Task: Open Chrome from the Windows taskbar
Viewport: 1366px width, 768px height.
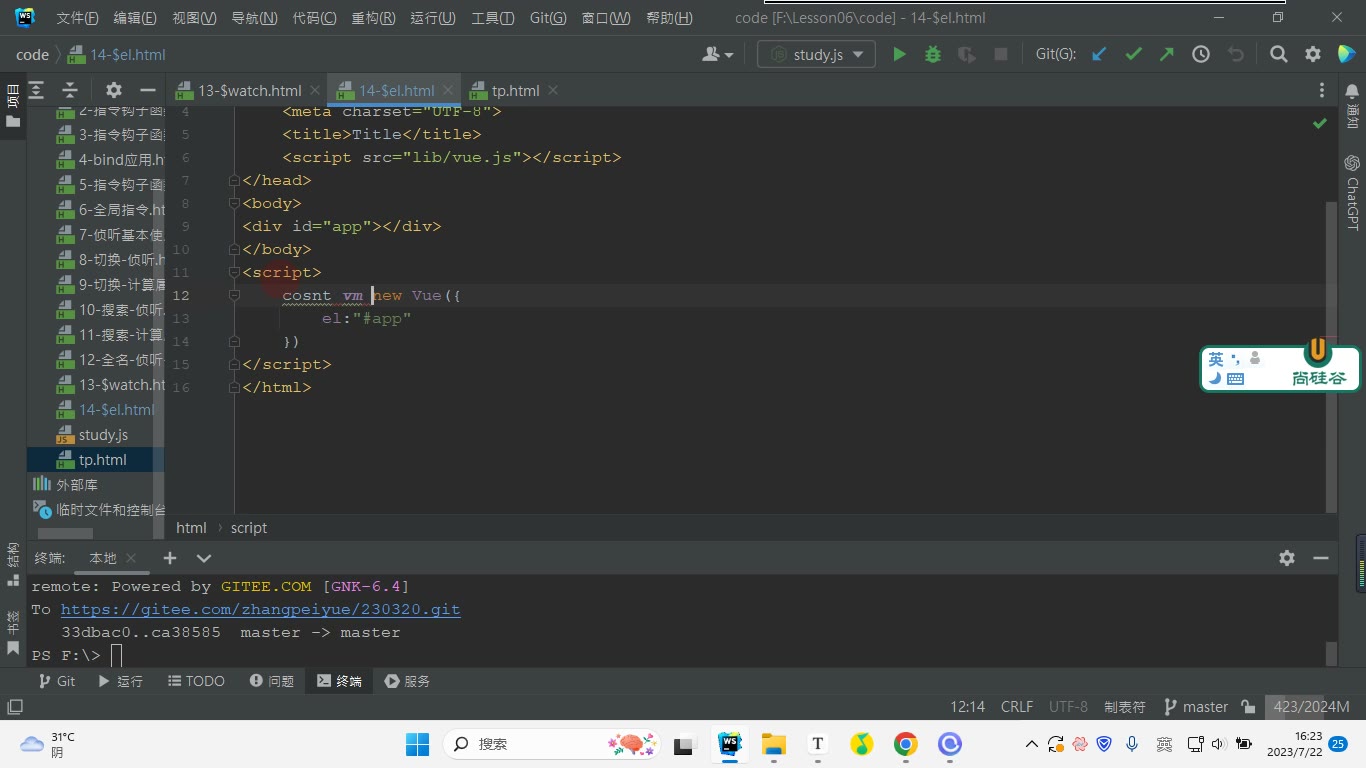Action: tap(906, 744)
